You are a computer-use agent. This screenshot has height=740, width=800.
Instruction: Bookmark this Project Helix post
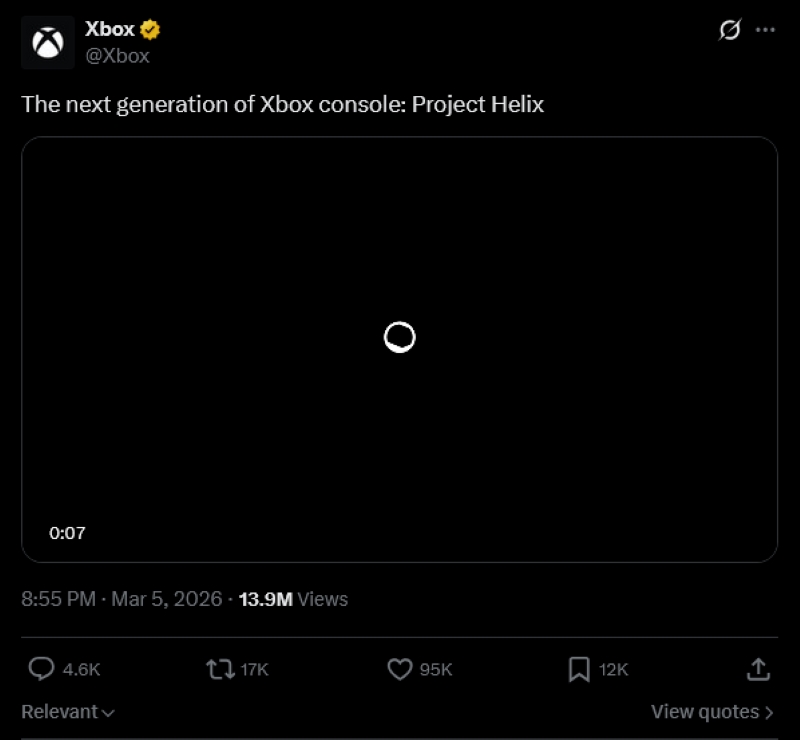[579, 669]
